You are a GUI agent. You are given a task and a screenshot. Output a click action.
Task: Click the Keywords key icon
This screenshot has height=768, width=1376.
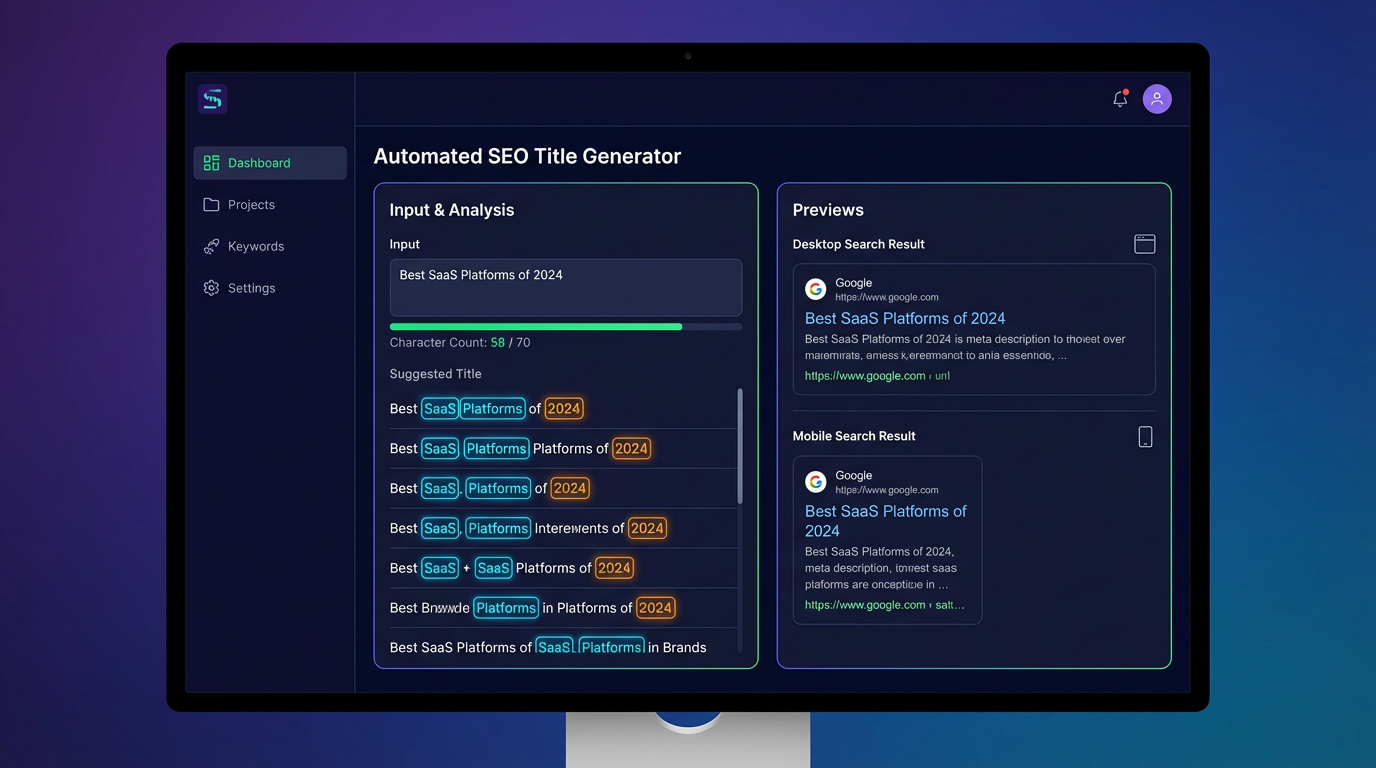211,246
